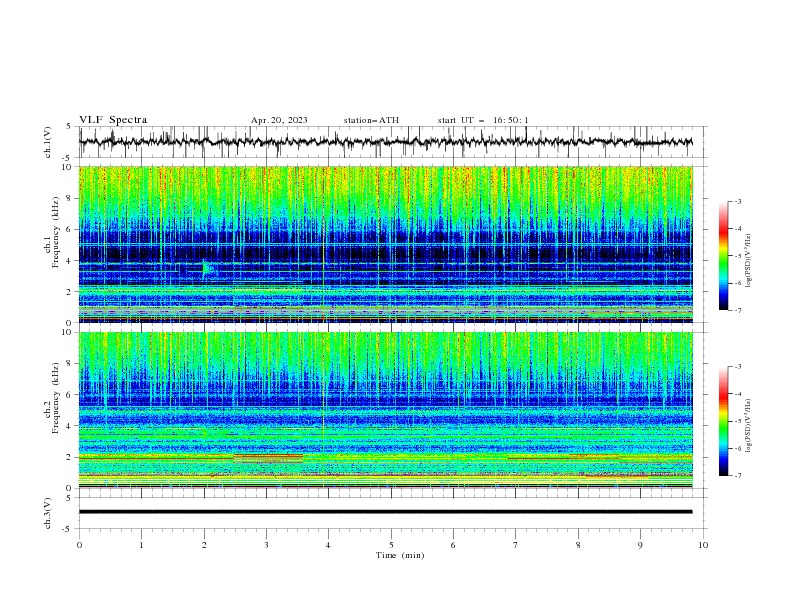792x612 pixels.
Task: Click the ch.2 color scale bar
Action: [723, 421]
